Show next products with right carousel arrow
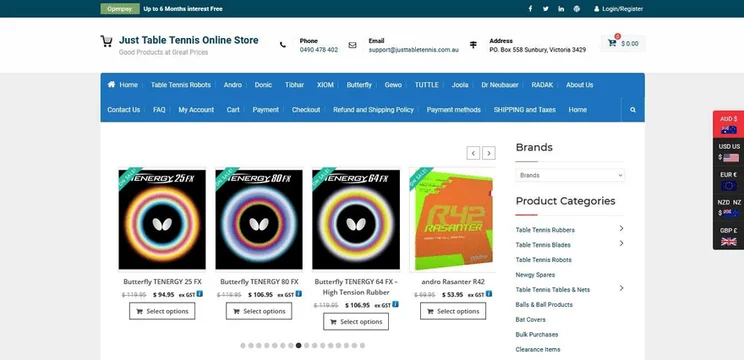 pyautogui.click(x=489, y=153)
